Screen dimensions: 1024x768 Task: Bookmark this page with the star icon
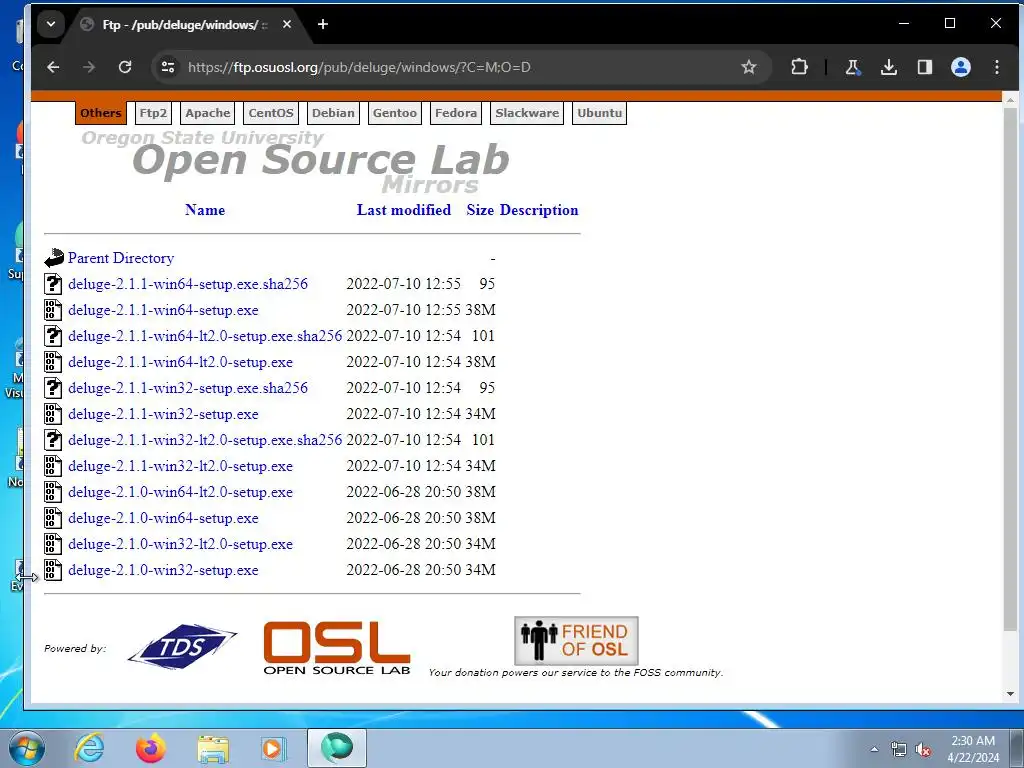tap(748, 67)
